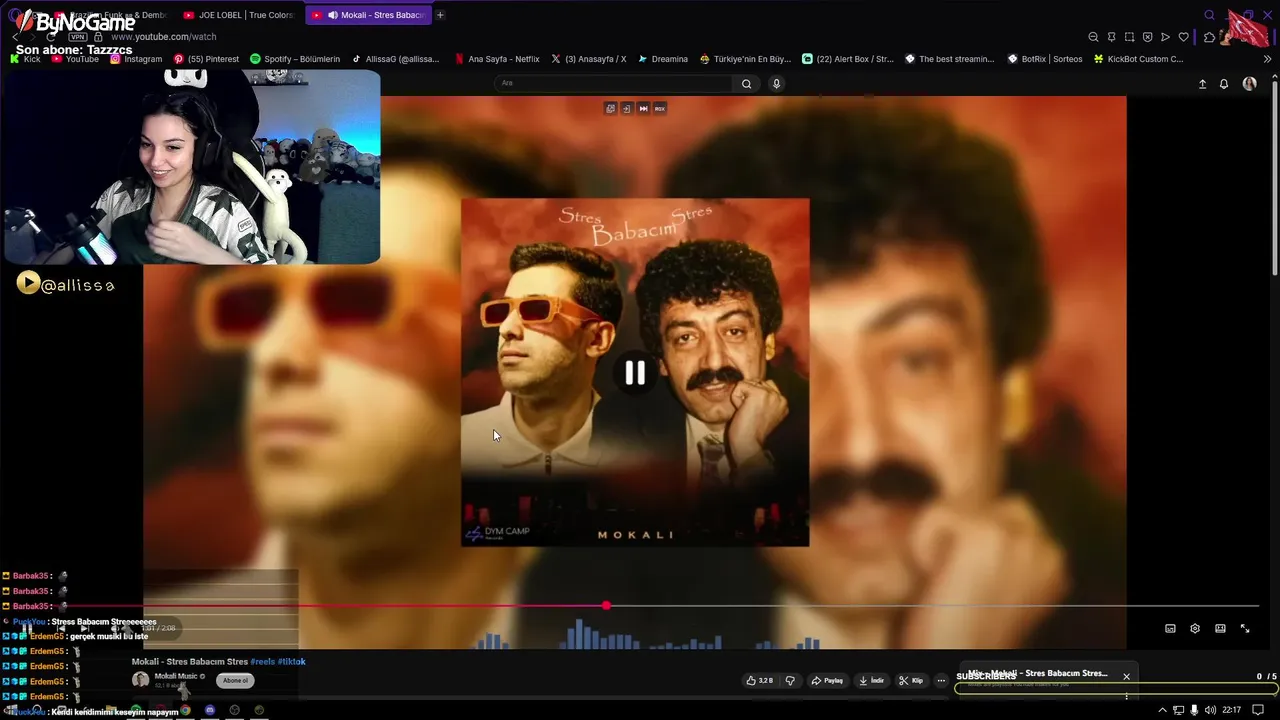Click the browser zoom-out magnifier icon
This screenshot has width=1280, height=720.
tap(1093, 37)
